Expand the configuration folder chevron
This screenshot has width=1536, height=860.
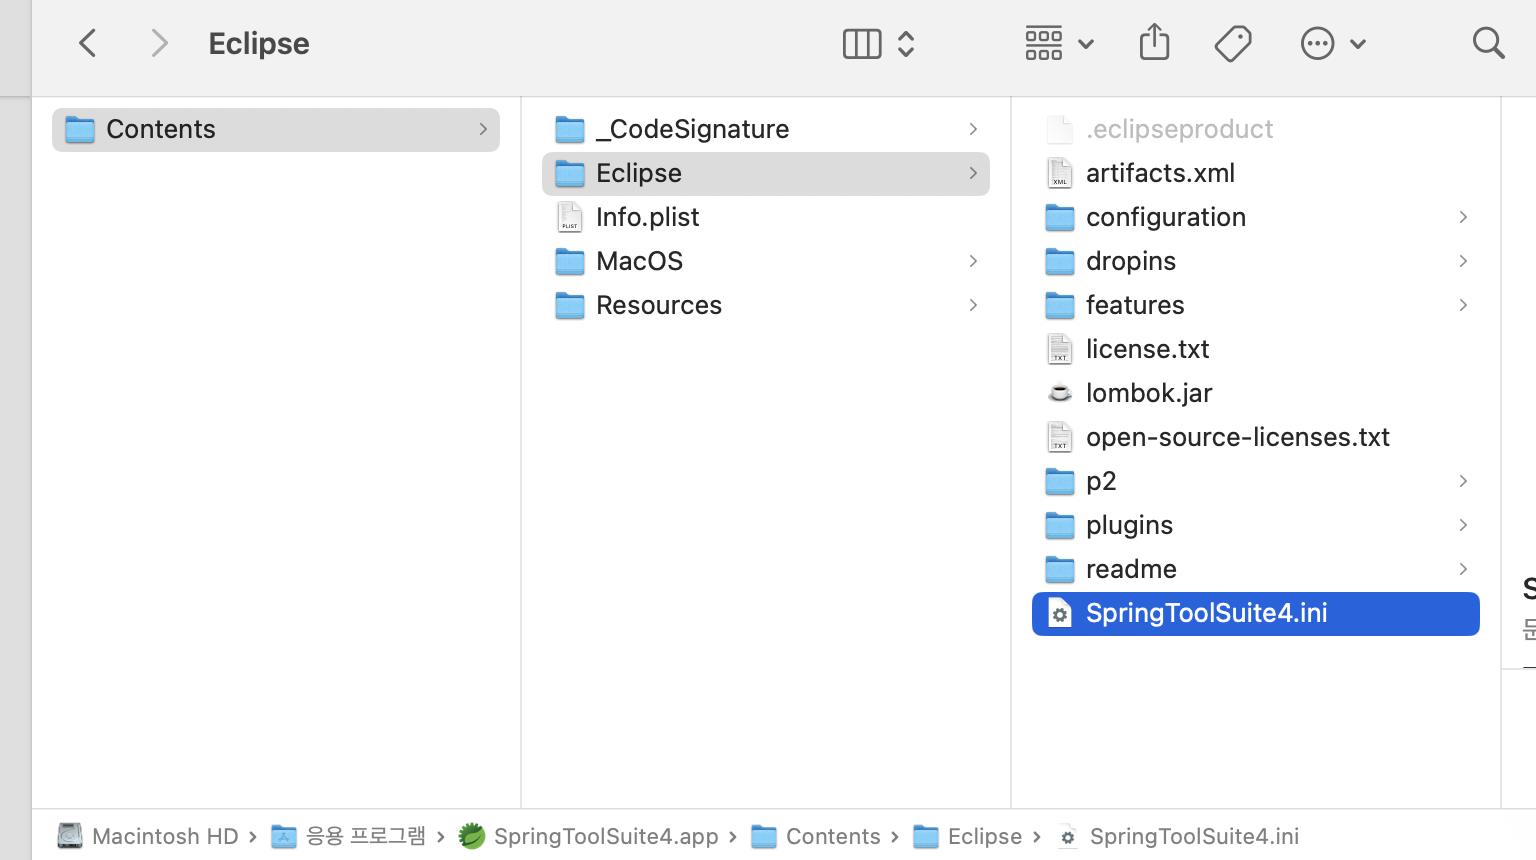(1462, 217)
